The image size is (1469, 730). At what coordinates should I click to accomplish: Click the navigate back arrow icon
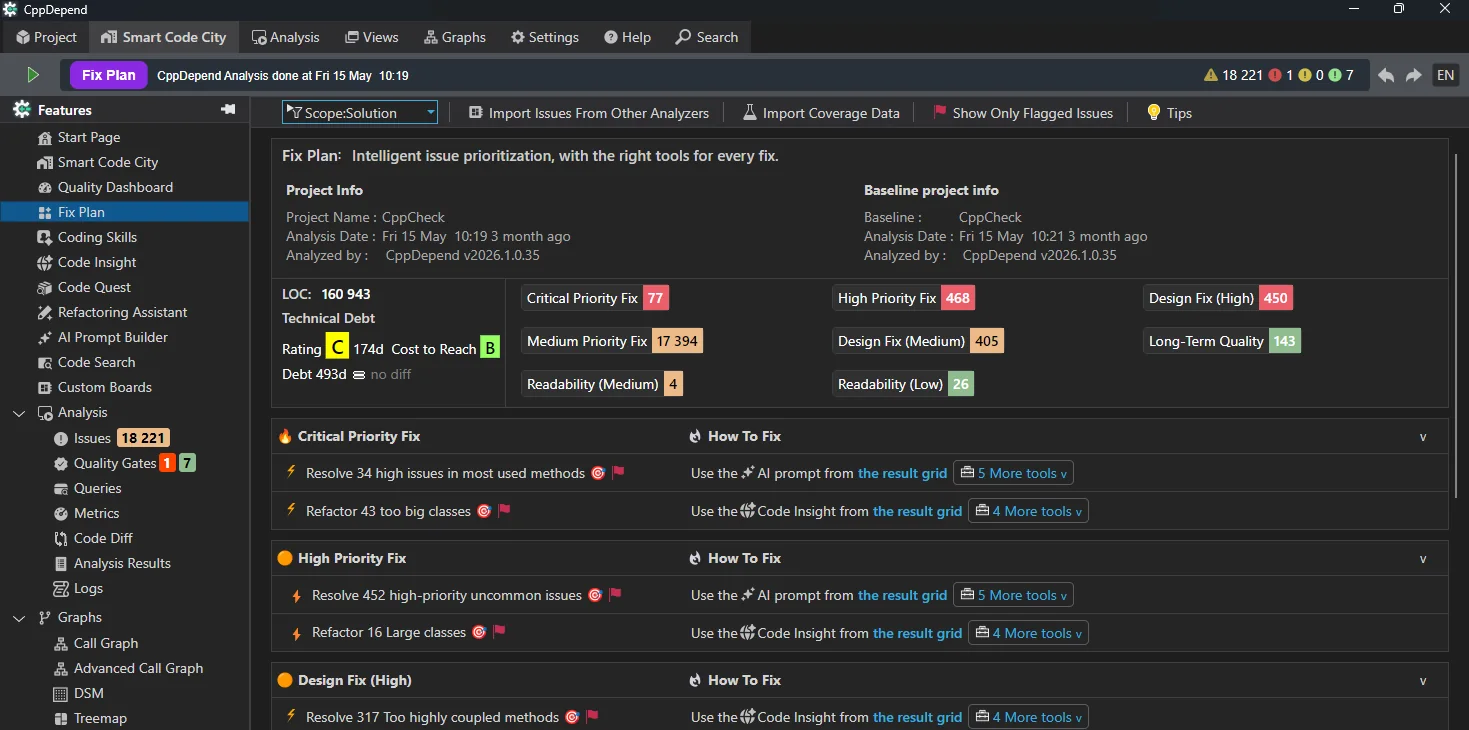click(1386, 75)
